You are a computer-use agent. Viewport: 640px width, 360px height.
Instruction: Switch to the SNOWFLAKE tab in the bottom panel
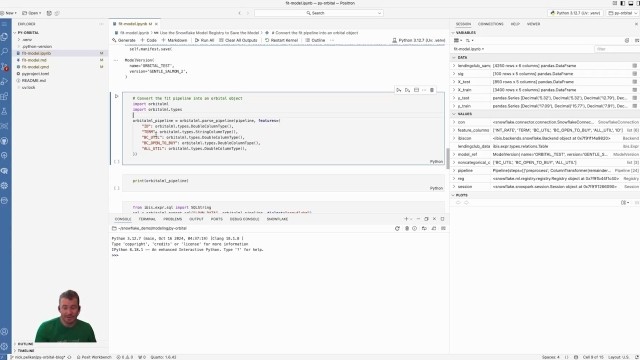pyautogui.click(x=278, y=219)
